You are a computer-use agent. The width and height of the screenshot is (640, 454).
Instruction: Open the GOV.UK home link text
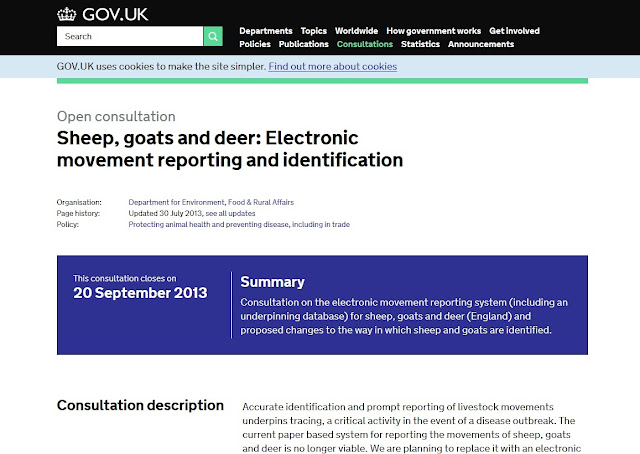(115, 14)
